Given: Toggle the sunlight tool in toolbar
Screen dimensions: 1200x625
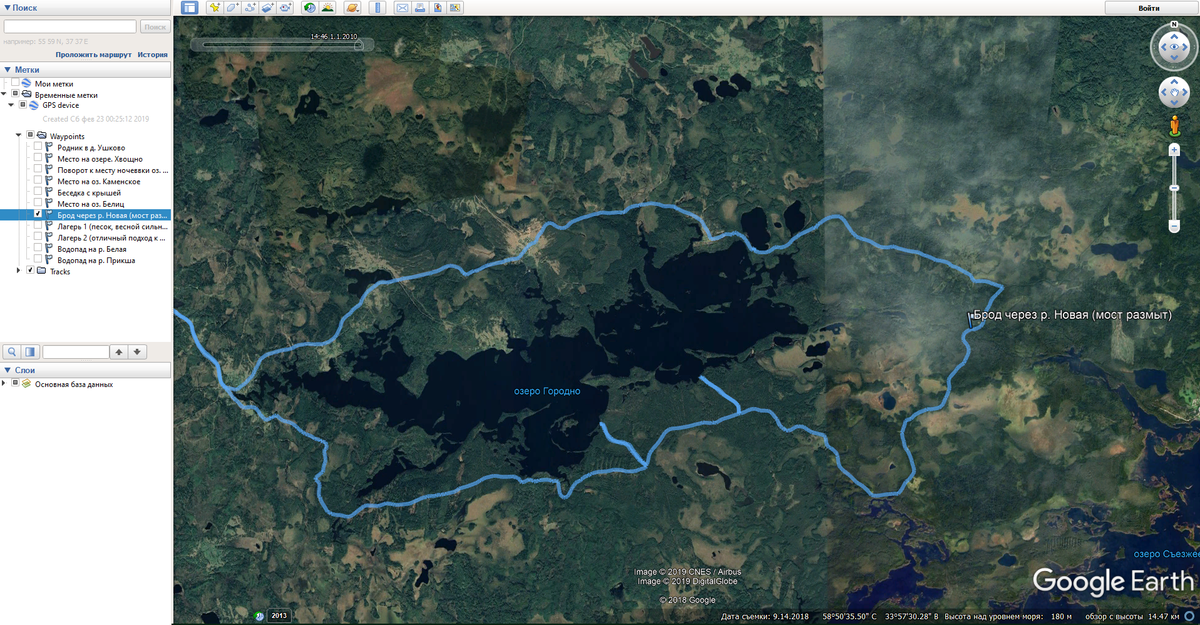Looking at the screenshot, I should pos(327,8).
